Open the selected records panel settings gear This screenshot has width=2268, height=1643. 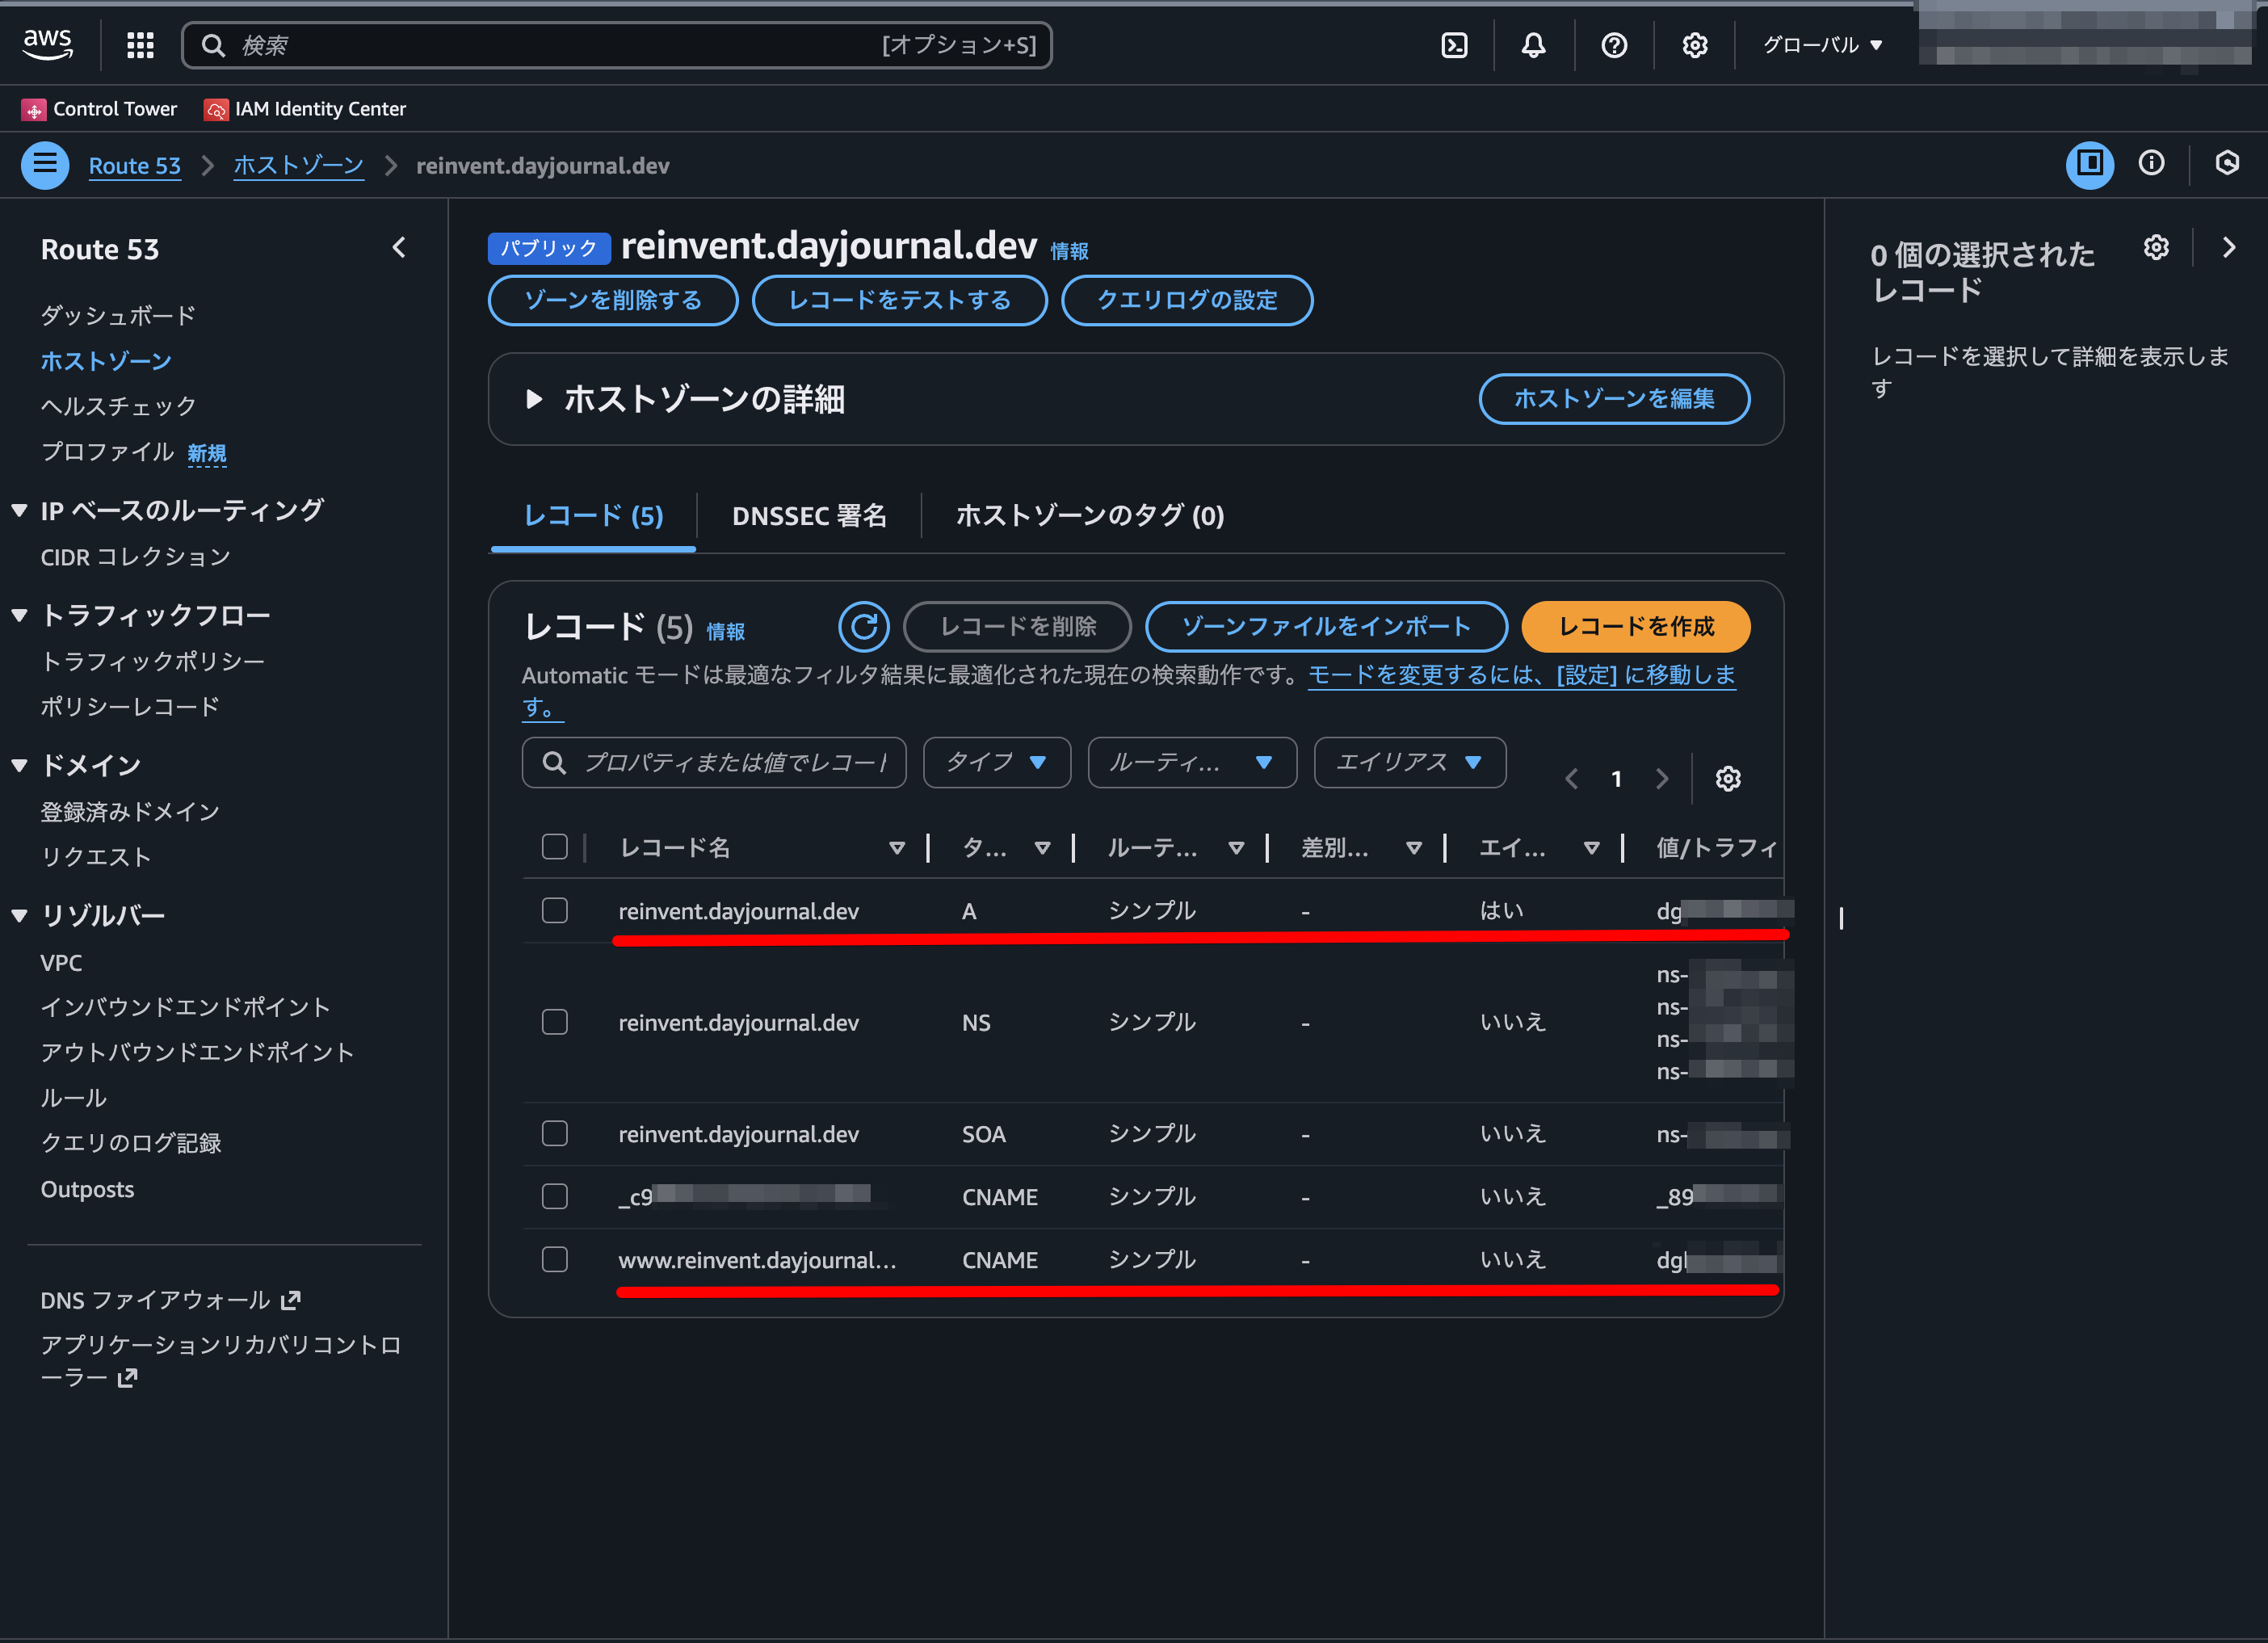click(x=2156, y=248)
